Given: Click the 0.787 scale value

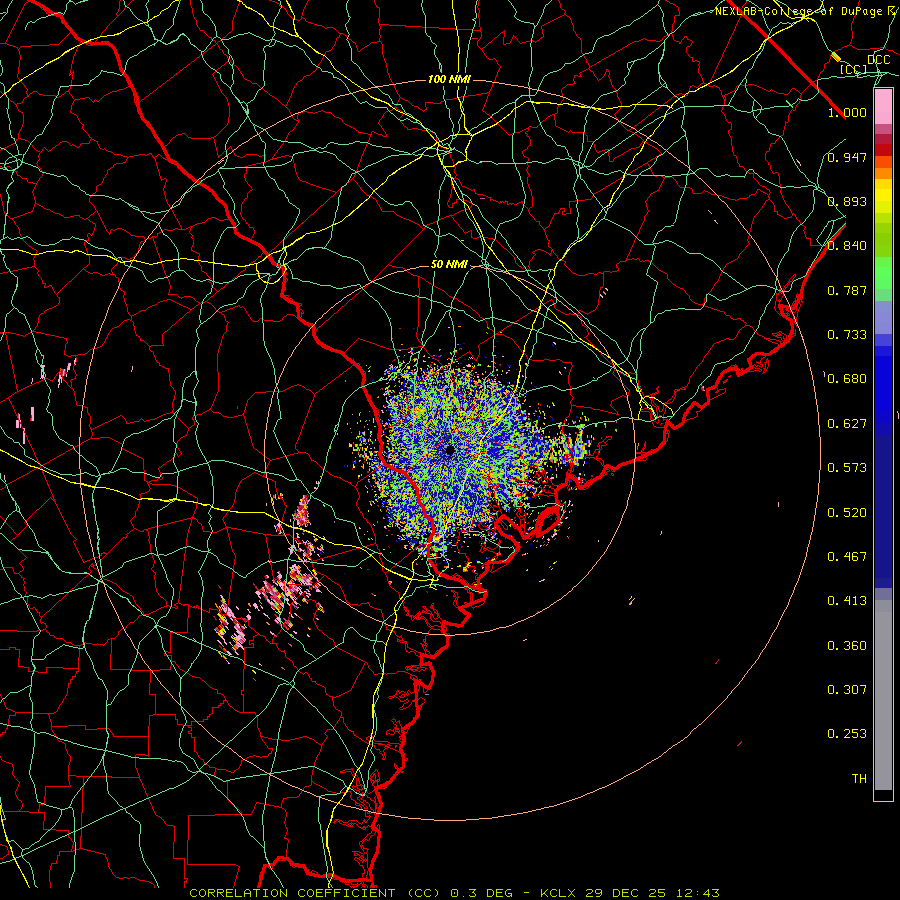Looking at the screenshot, I should coord(847,290).
